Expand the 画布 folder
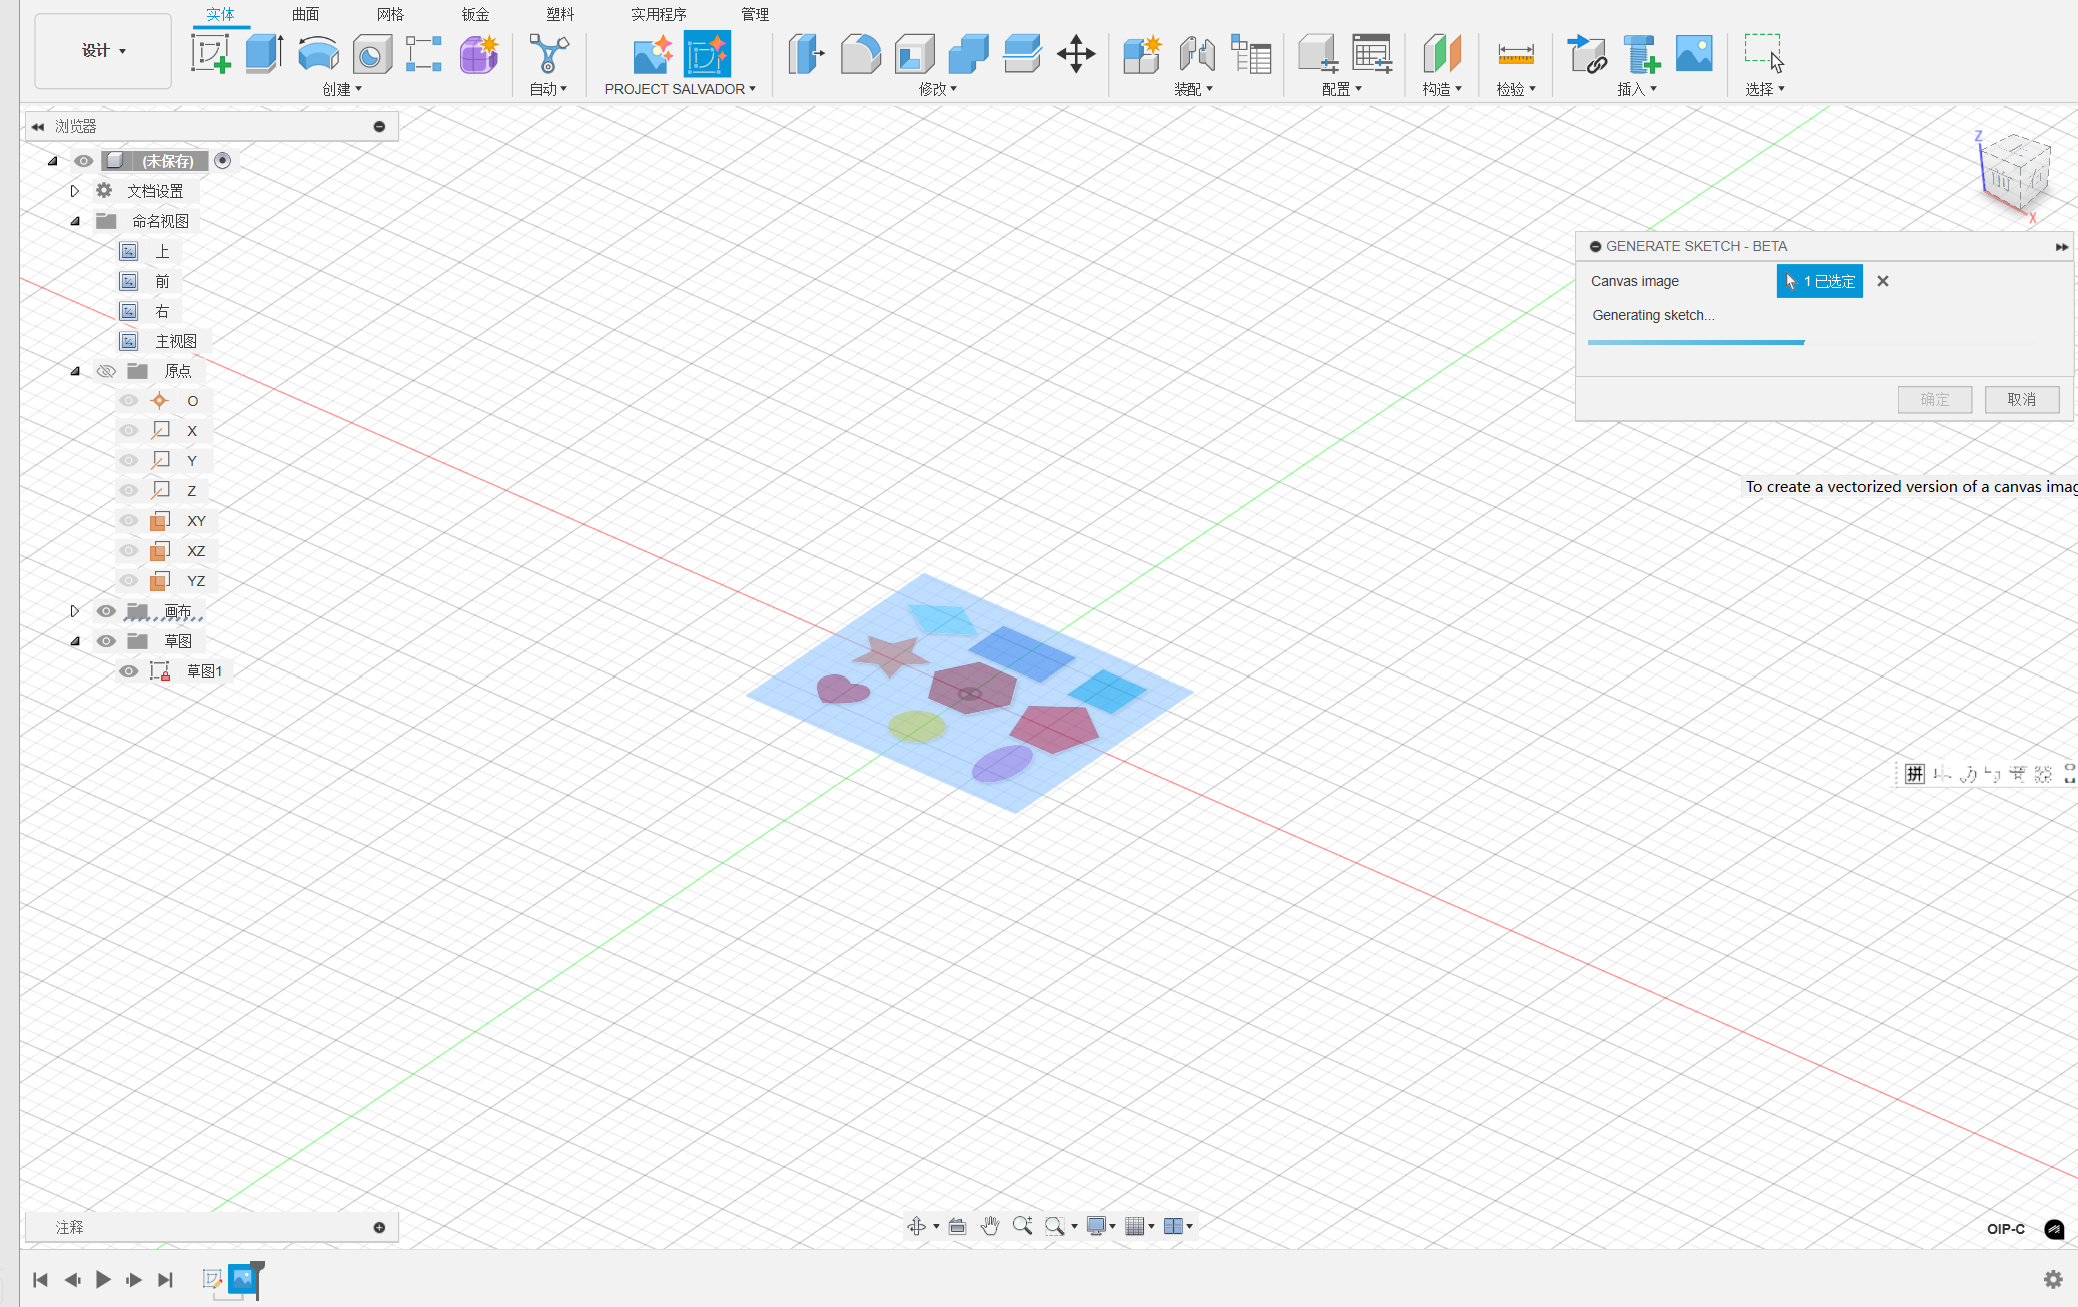The image size is (2078, 1307). click(x=74, y=611)
